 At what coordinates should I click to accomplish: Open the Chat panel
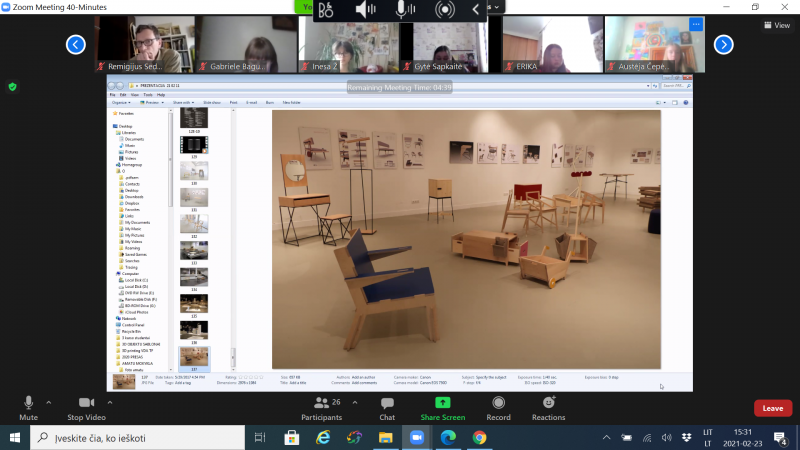(x=387, y=409)
